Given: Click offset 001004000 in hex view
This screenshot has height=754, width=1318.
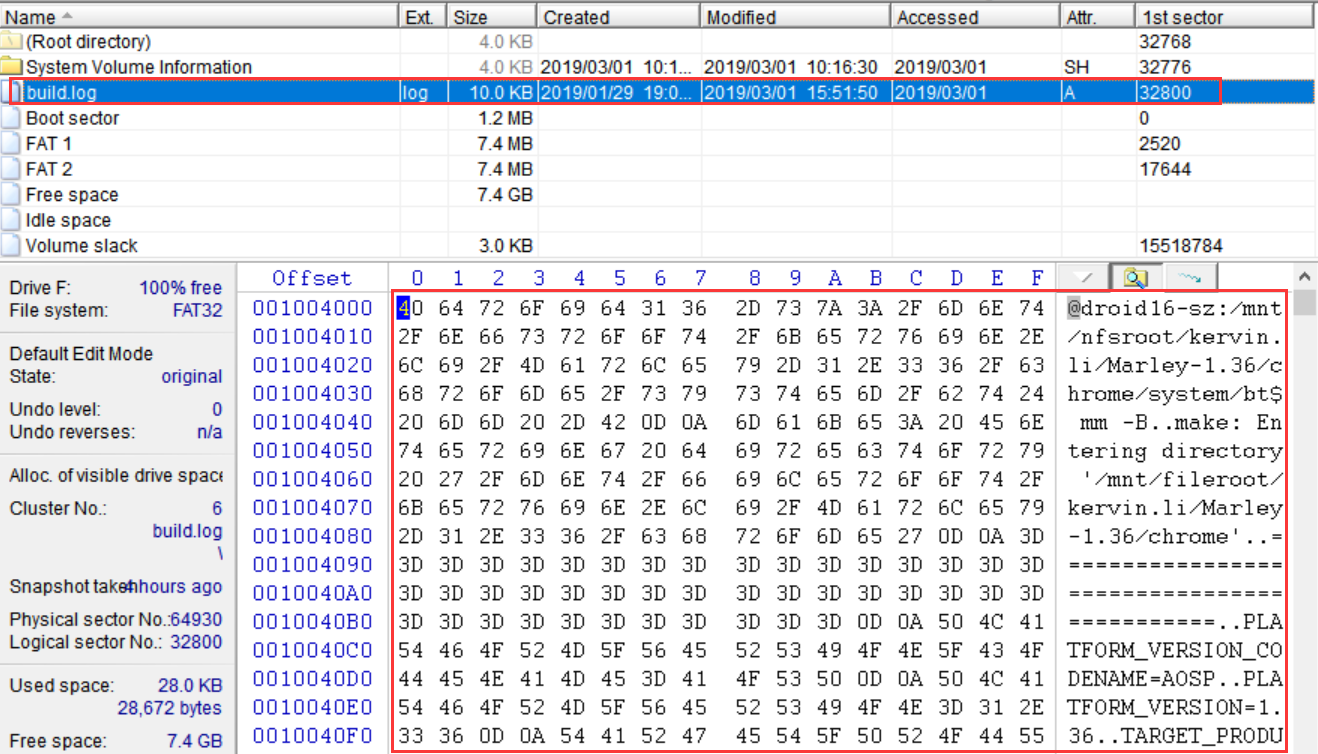Looking at the screenshot, I should pyautogui.click(x=312, y=308).
